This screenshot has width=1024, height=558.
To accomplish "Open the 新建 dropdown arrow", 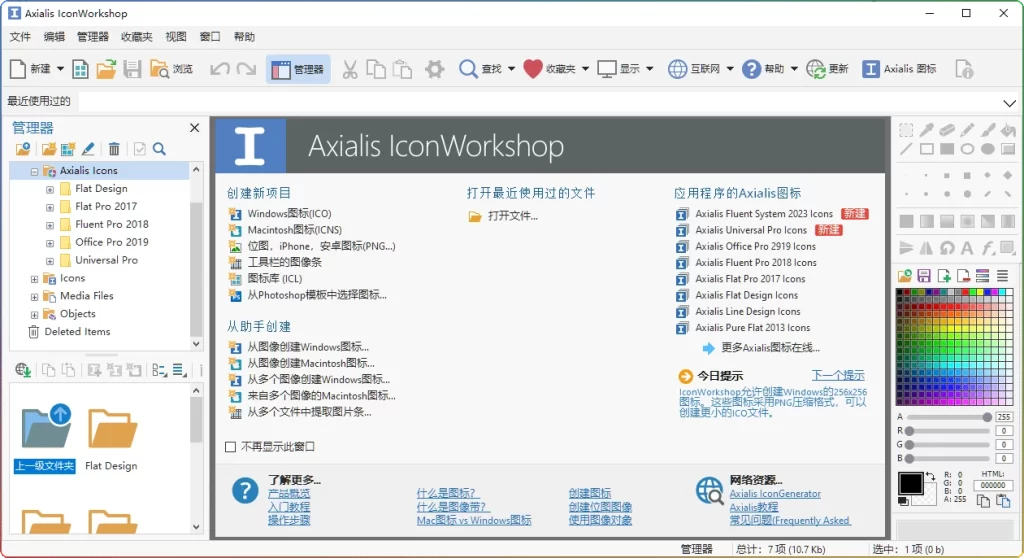I will (x=60, y=69).
